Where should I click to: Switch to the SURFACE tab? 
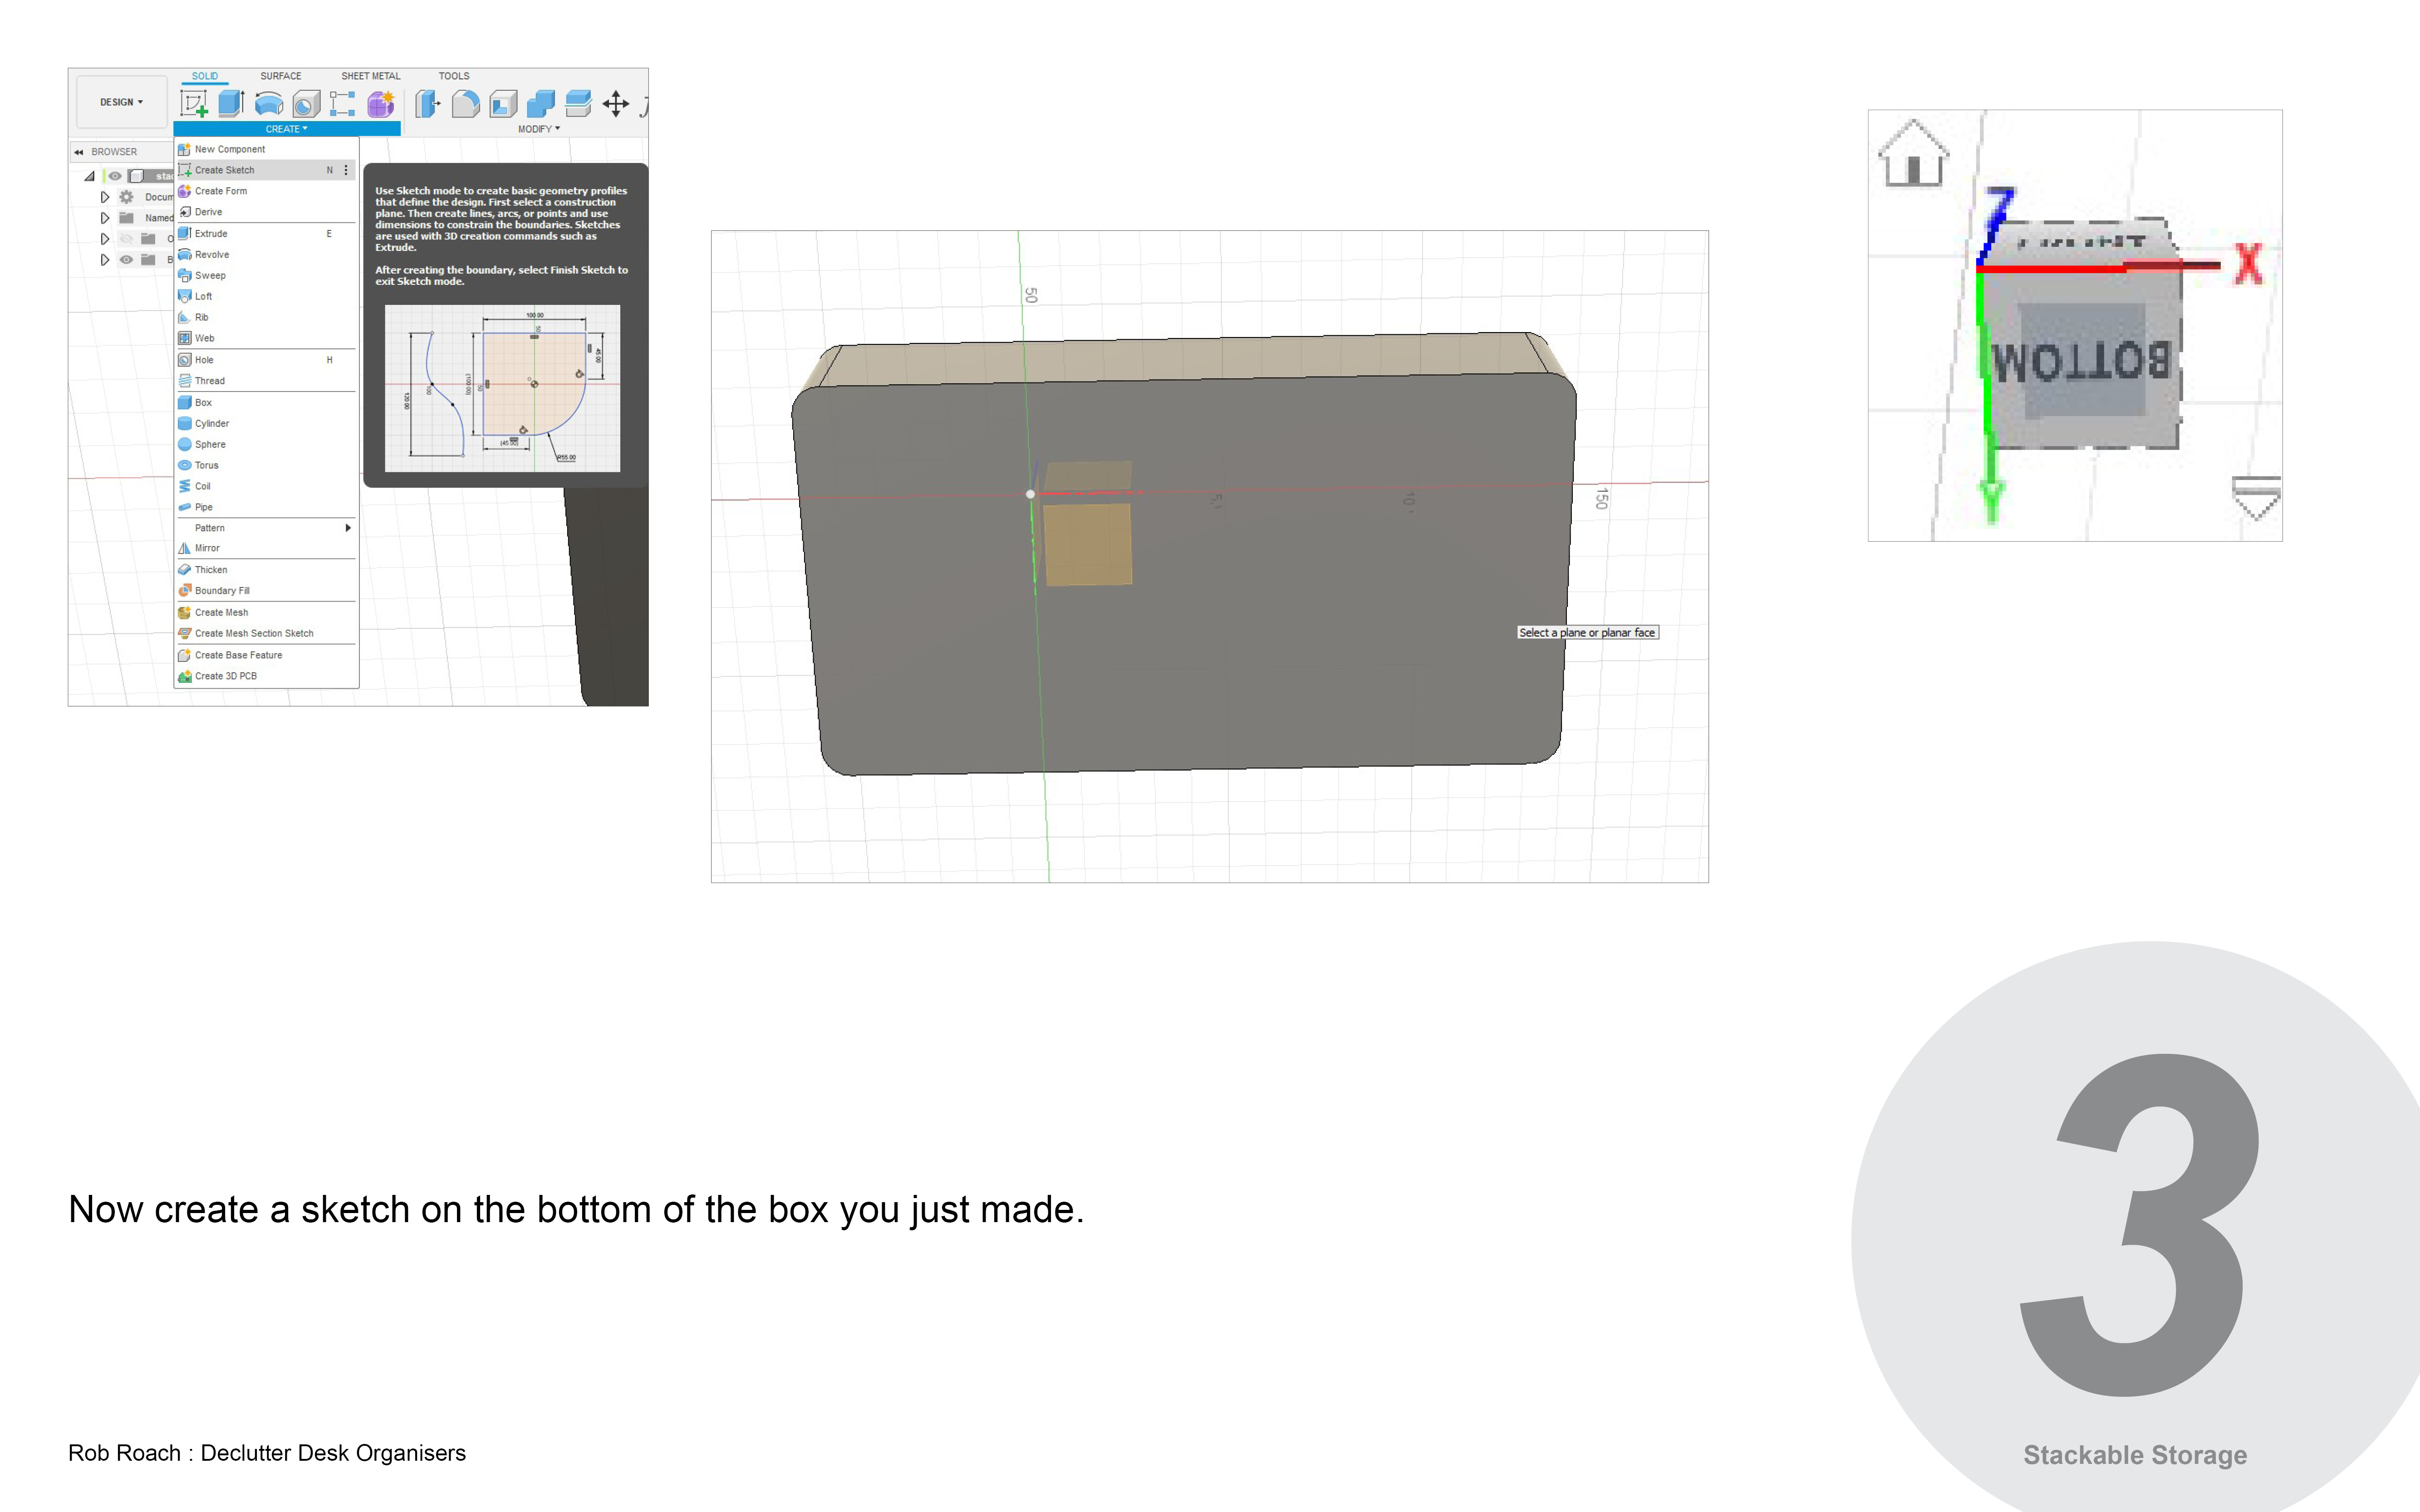(281, 76)
